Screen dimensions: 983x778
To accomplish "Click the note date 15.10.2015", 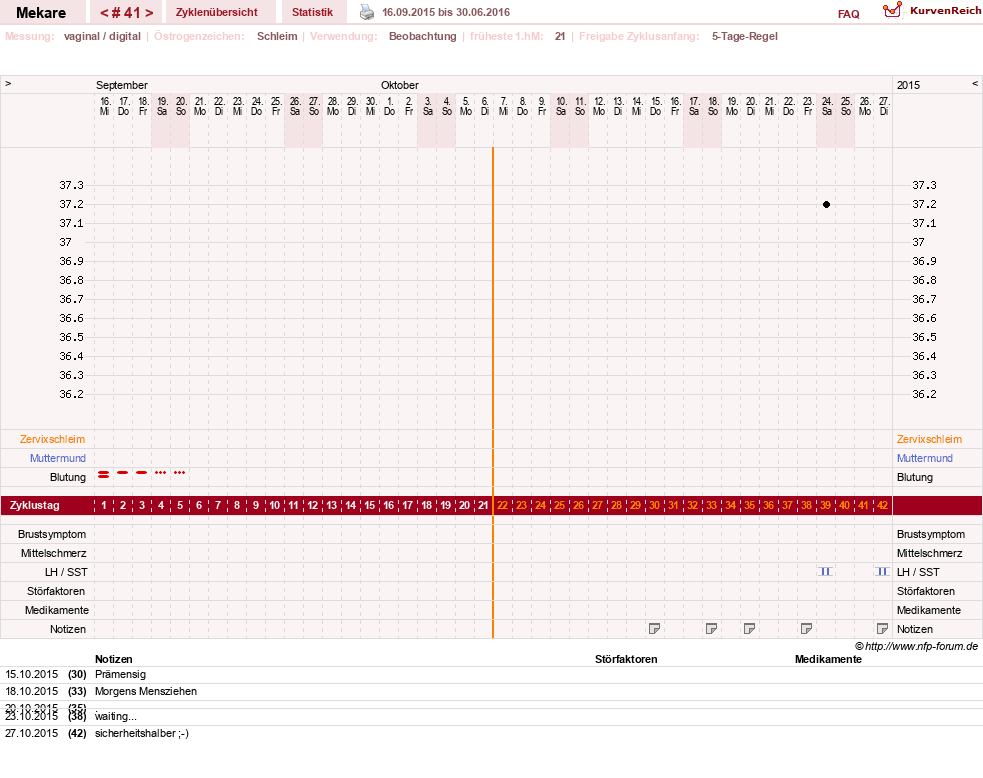I will coord(31,675).
